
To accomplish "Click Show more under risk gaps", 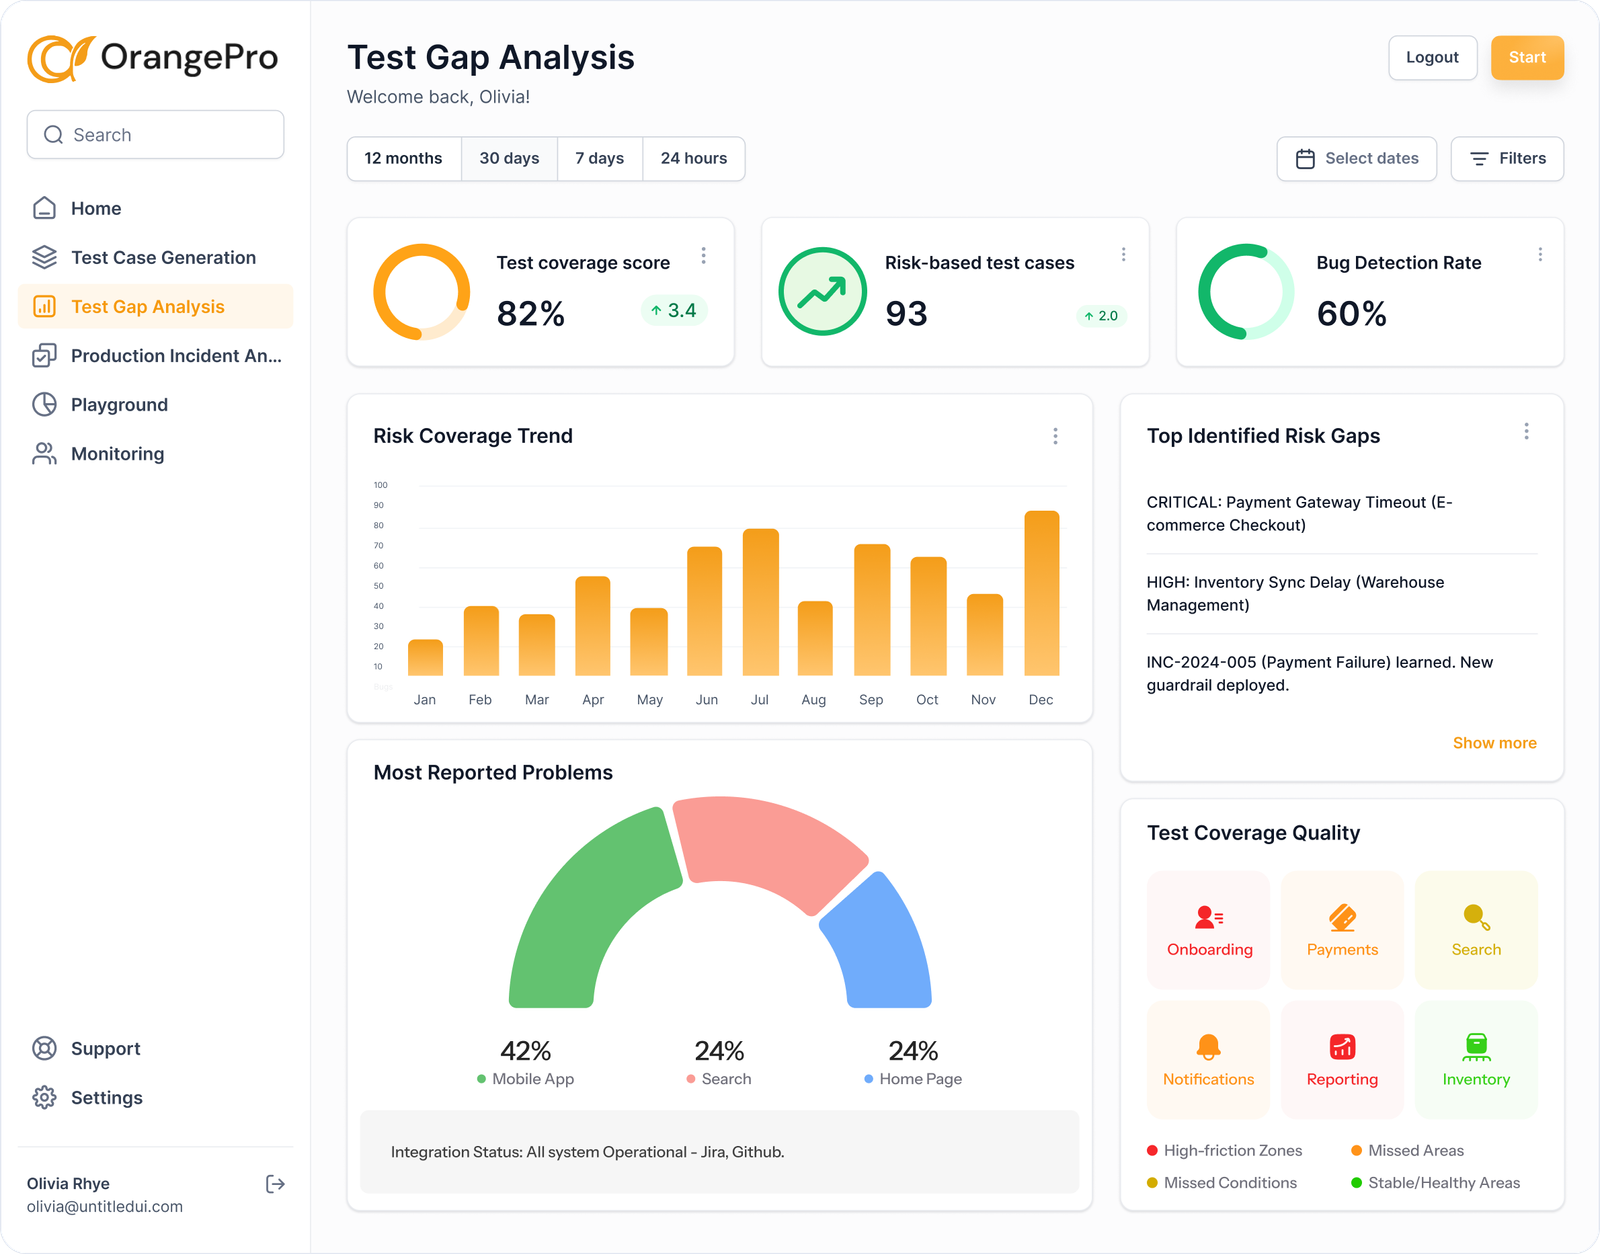I will tap(1494, 743).
